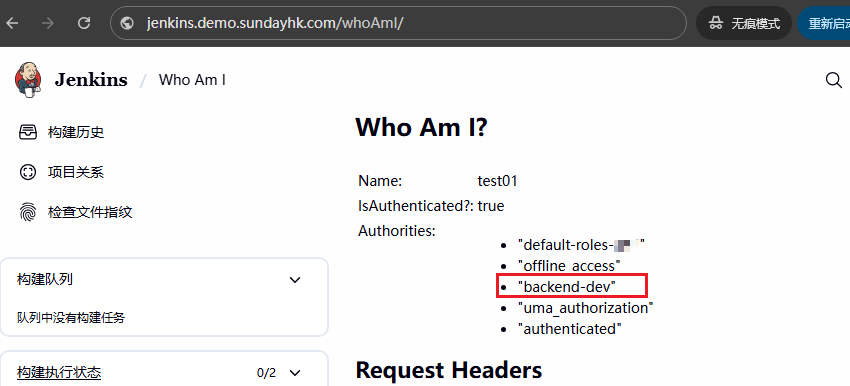
Task: Click the IsAuthenticated value true
Action: (491, 206)
